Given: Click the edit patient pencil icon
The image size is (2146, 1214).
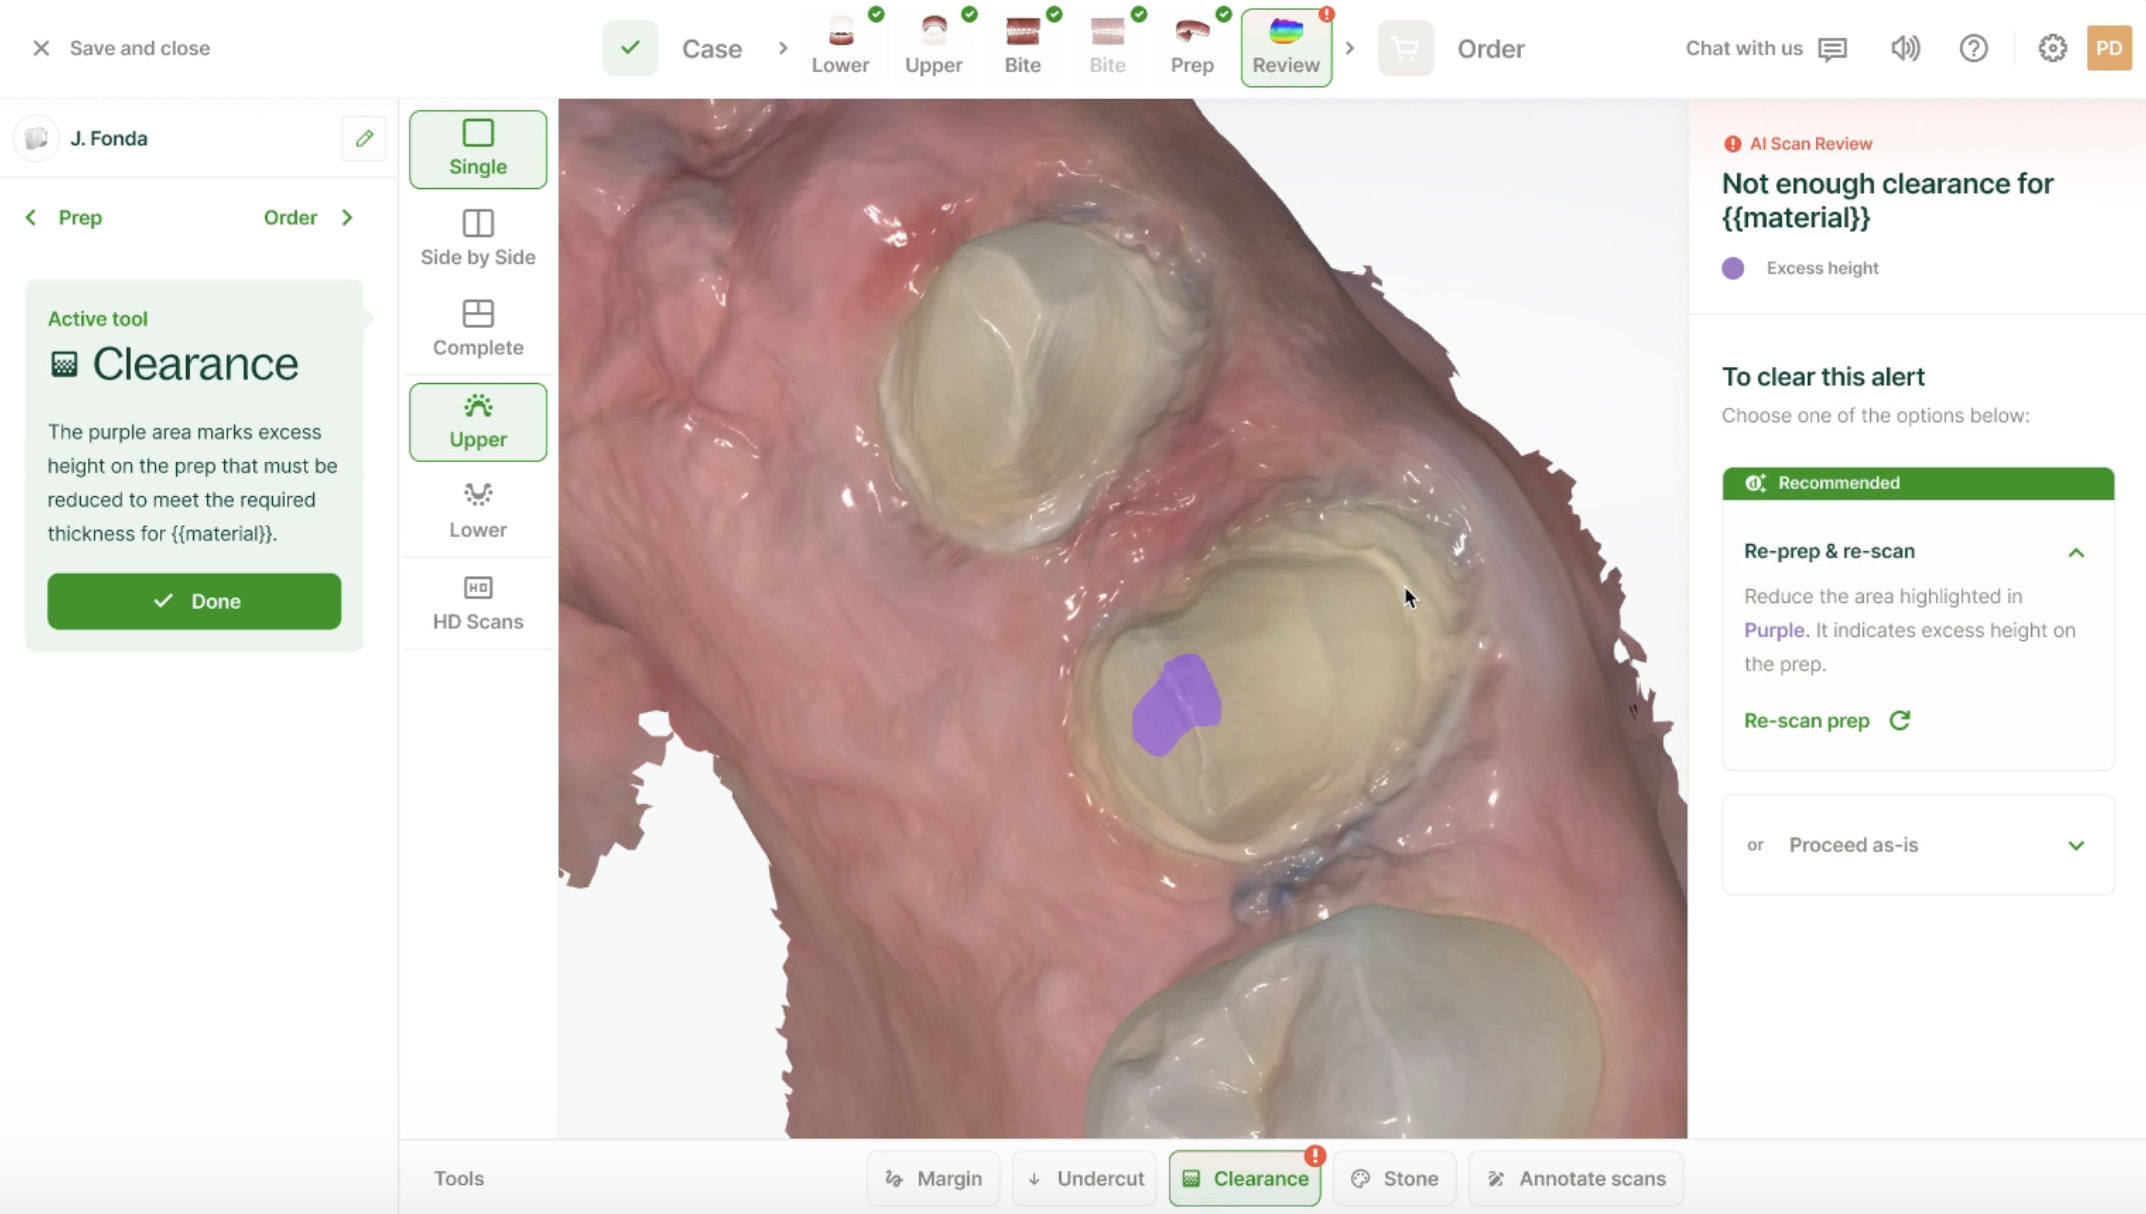Looking at the screenshot, I should (364, 138).
